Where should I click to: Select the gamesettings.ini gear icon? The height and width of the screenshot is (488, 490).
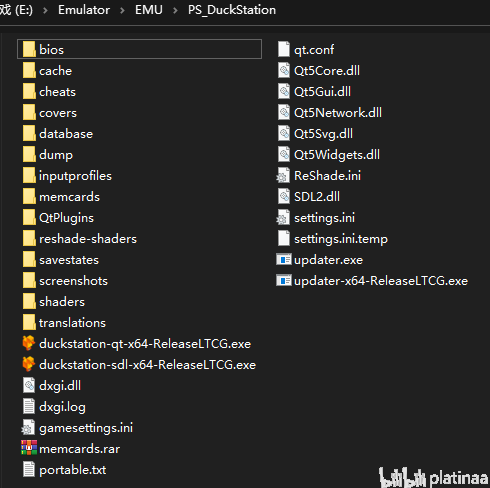pyautogui.click(x=28, y=428)
